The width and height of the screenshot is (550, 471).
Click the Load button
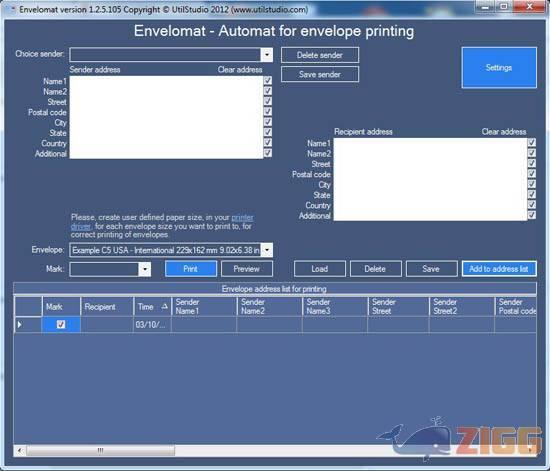point(320,269)
